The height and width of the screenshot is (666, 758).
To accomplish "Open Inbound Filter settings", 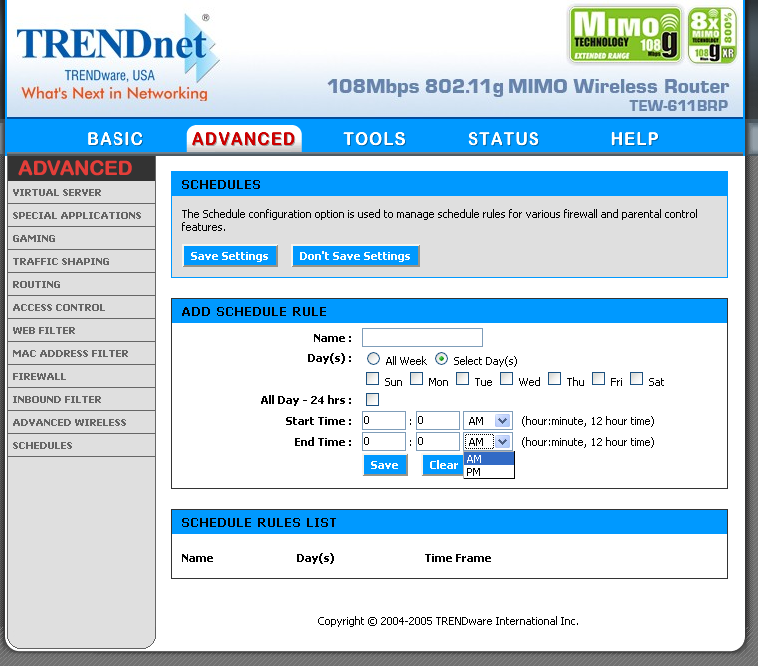I will [81, 399].
